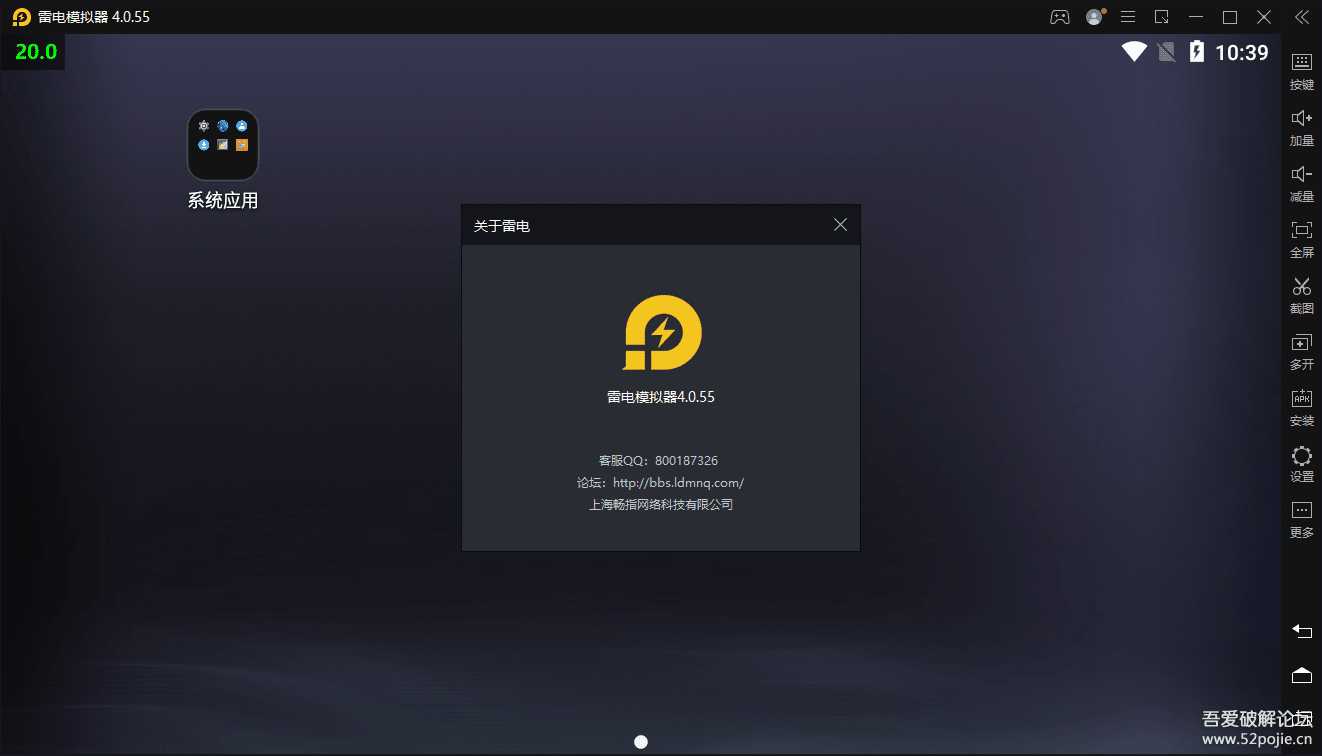Close the 关于雷电 dialog
The image size is (1322, 756).
pos(840,225)
